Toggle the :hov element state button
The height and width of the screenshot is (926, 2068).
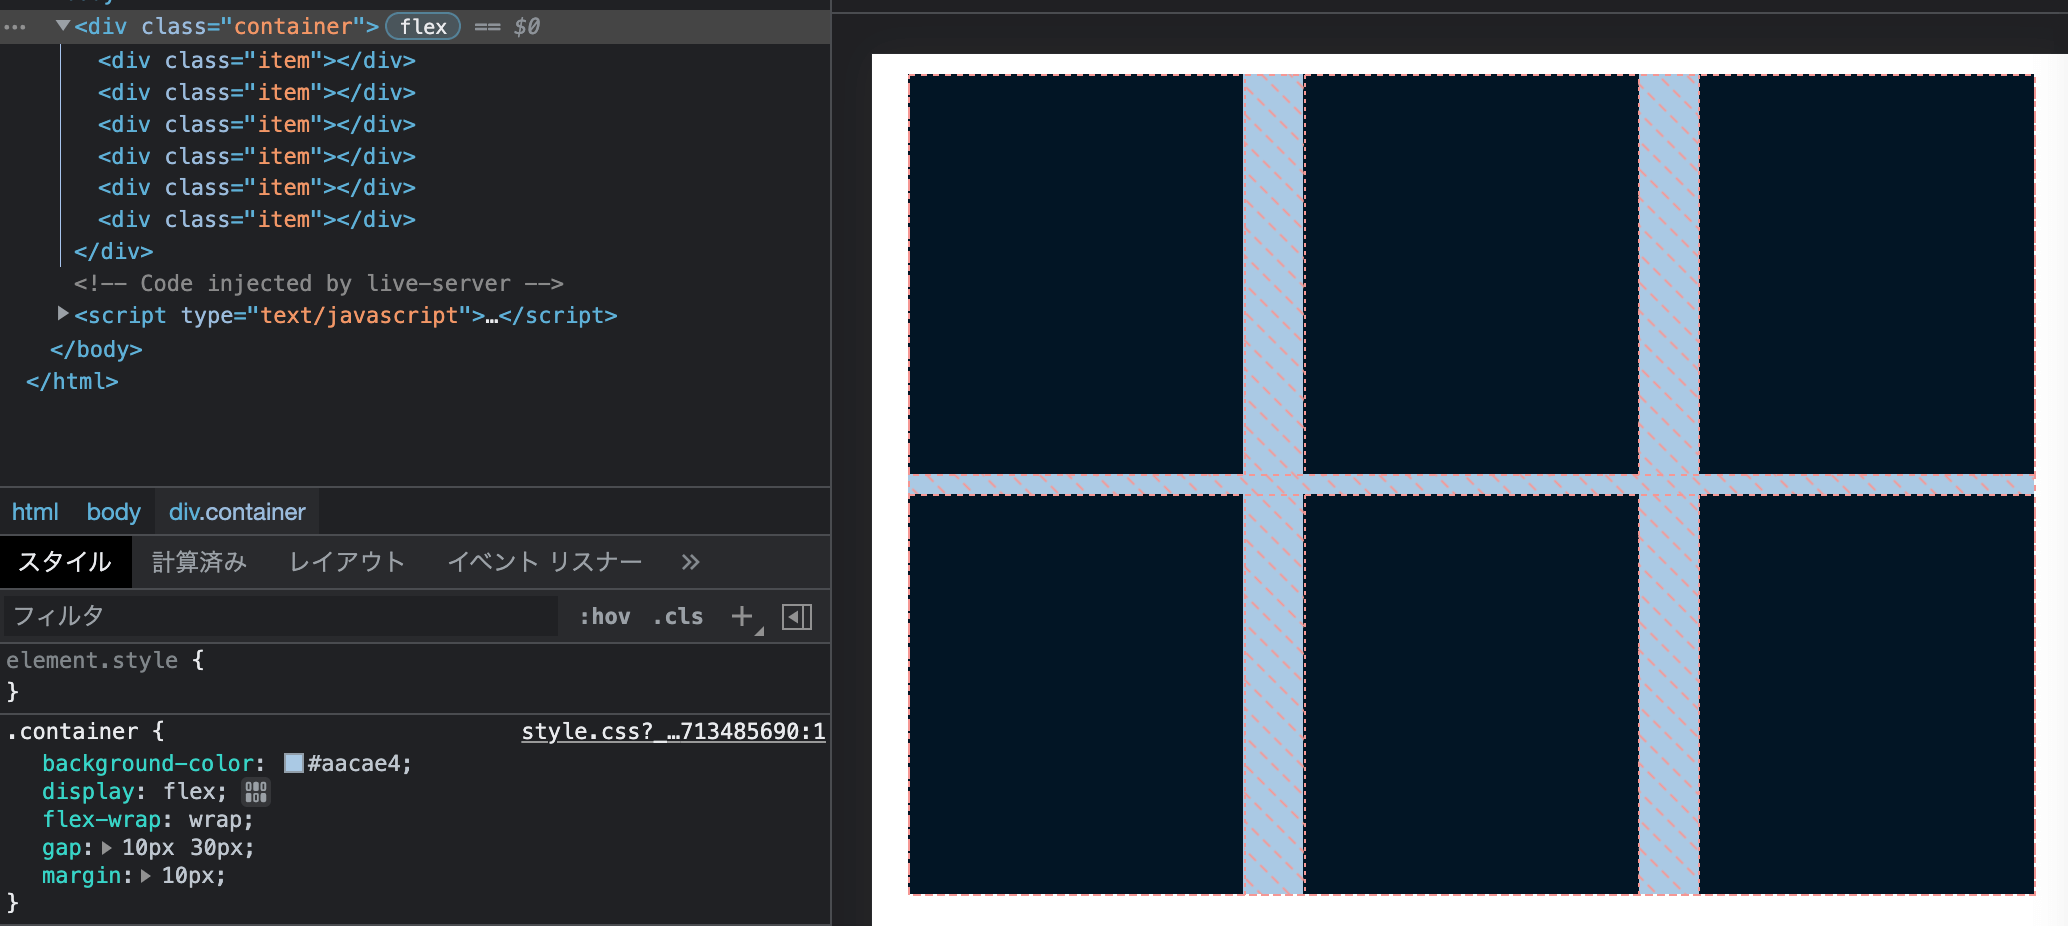(x=605, y=616)
